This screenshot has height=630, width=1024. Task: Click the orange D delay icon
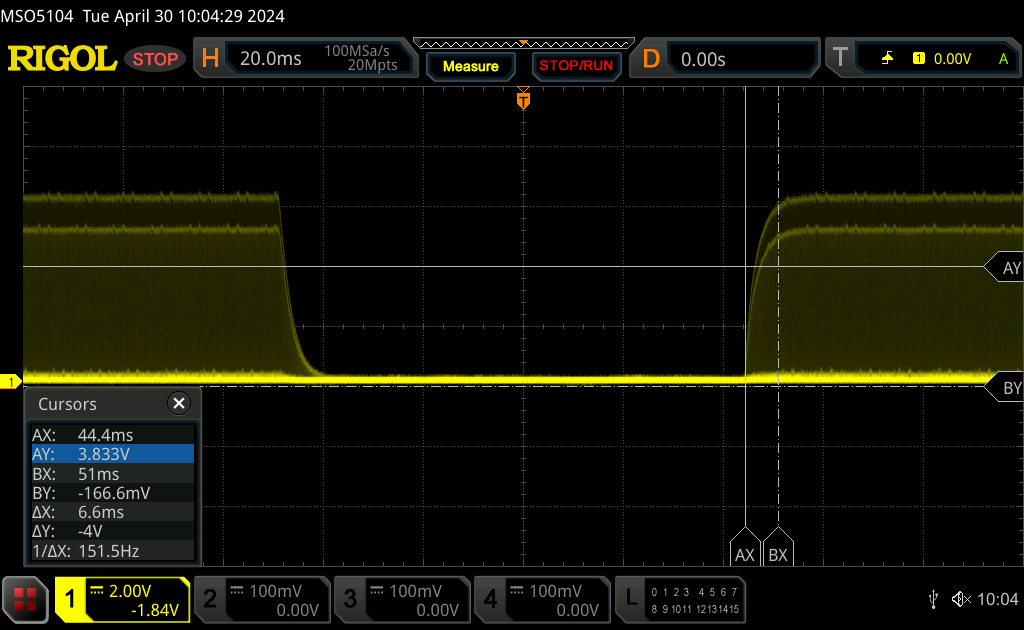click(651, 59)
